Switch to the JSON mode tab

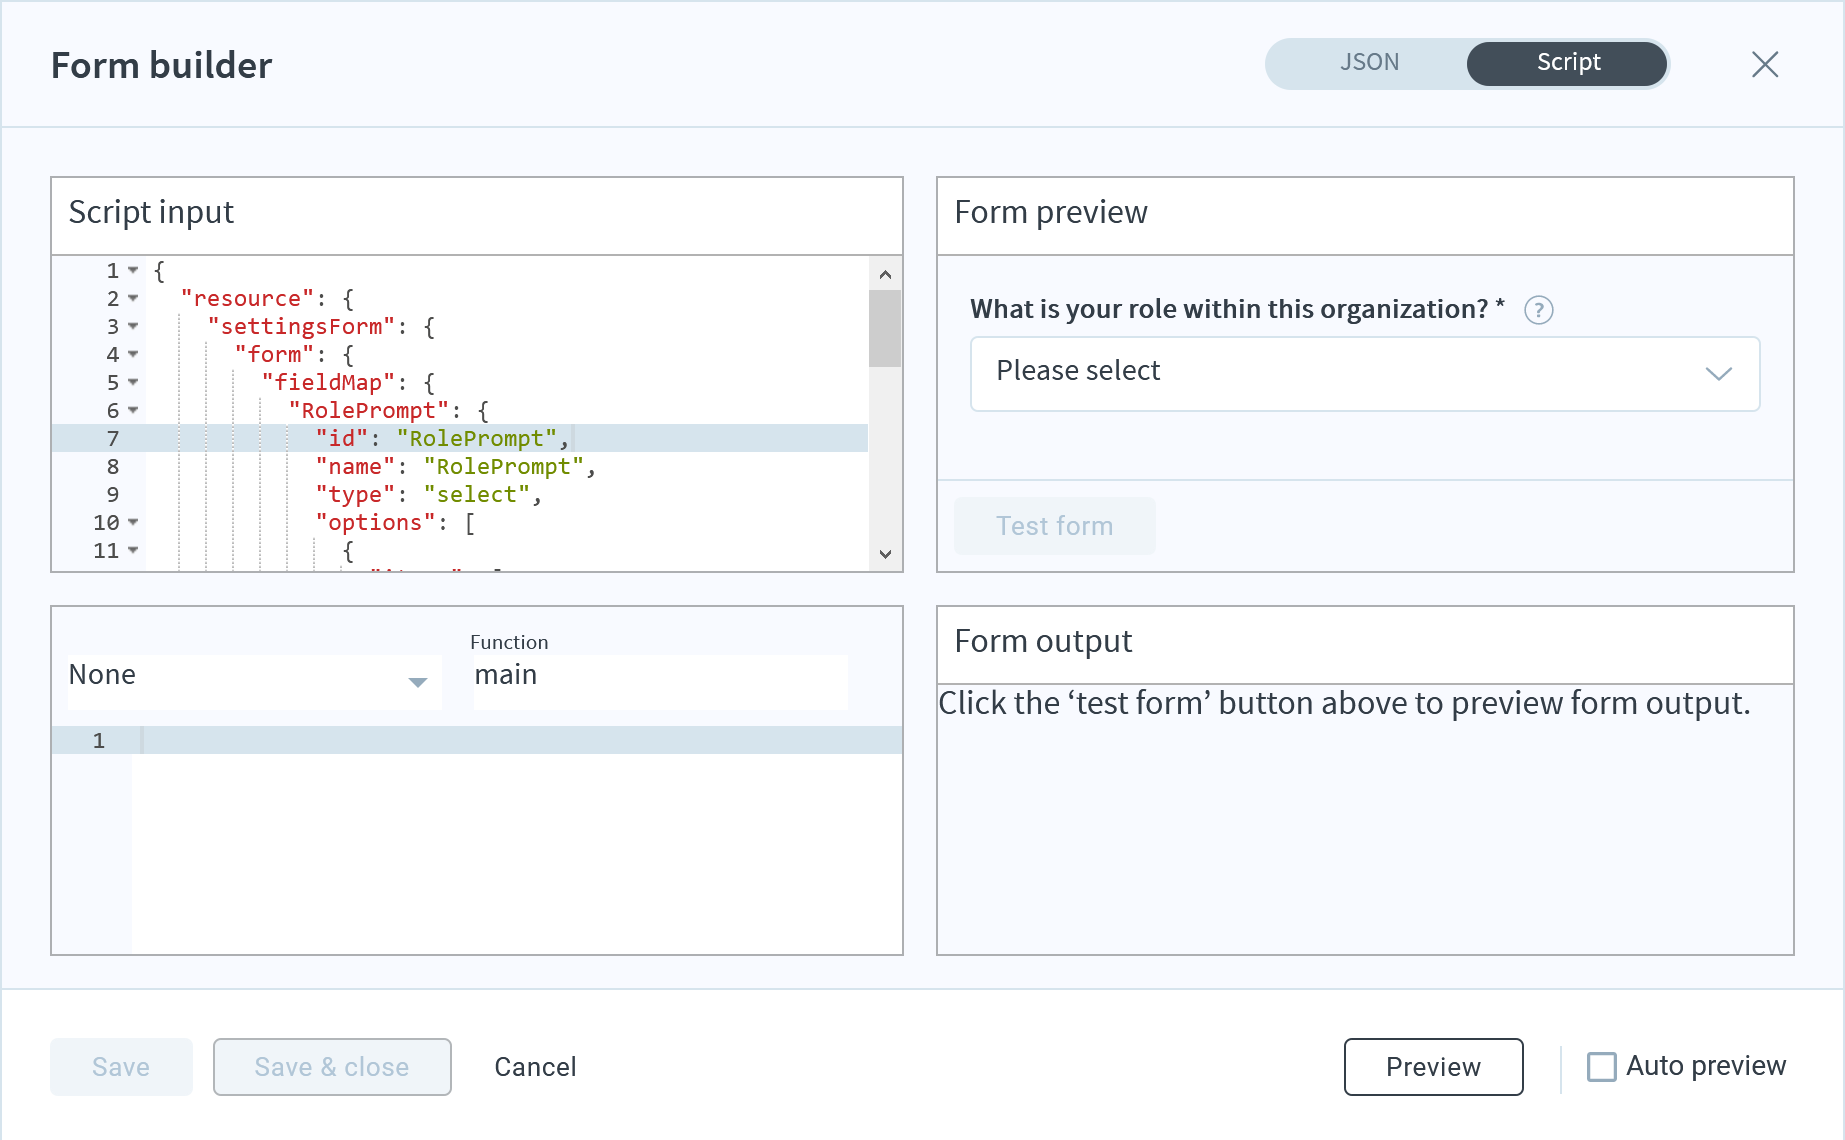click(x=1369, y=63)
